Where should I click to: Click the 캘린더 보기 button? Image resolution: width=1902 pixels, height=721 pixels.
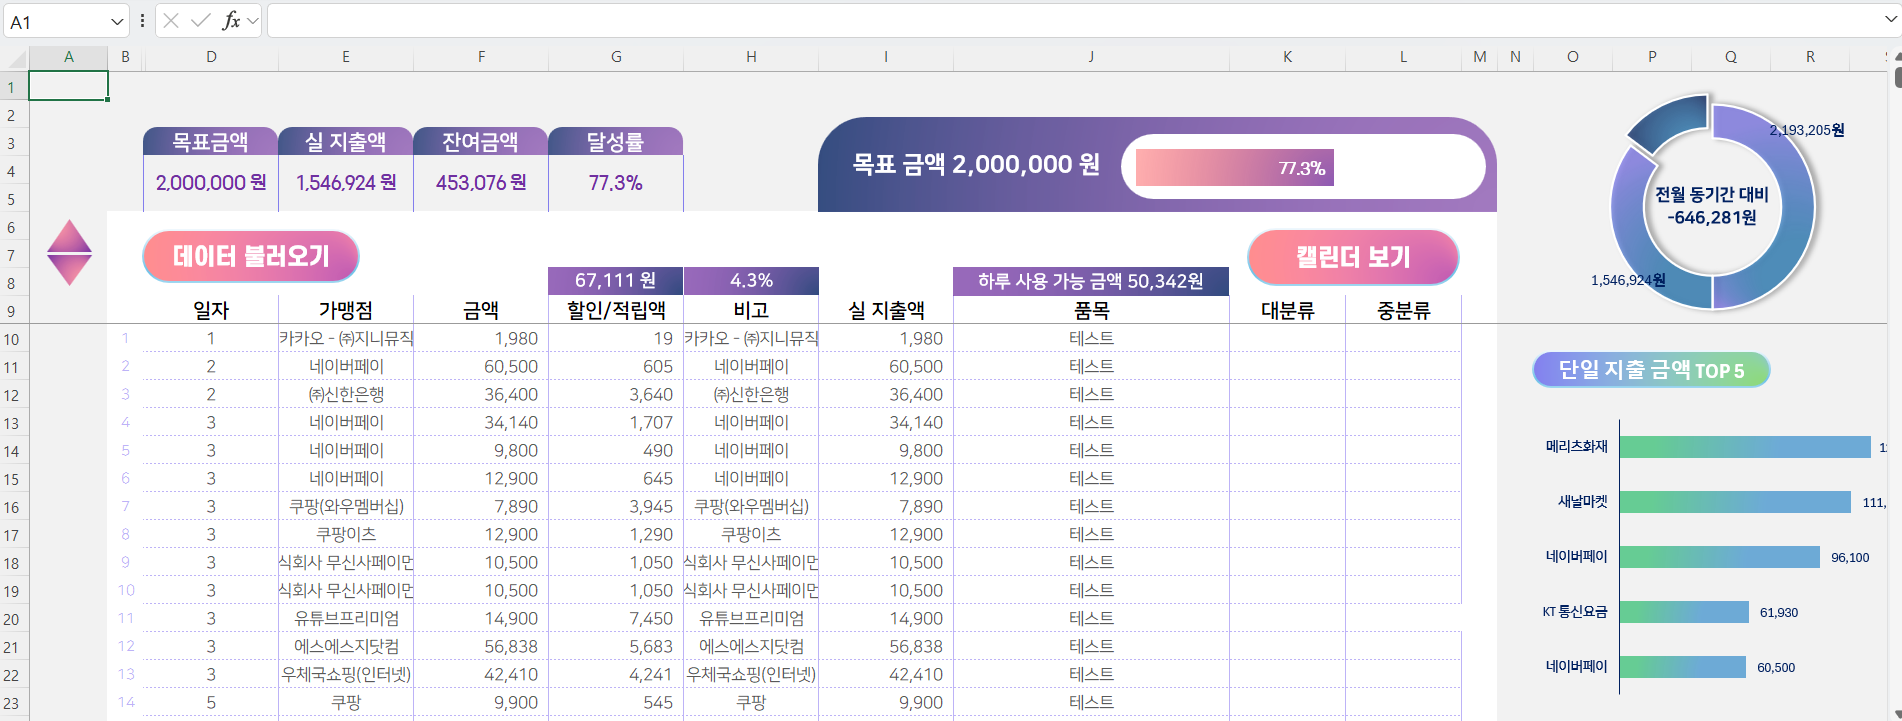(1352, 257)
